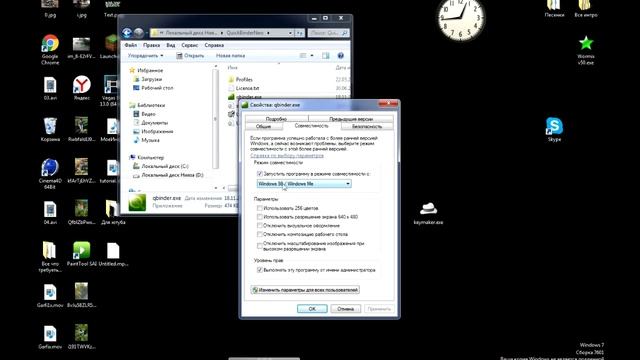
Task: Open the Windows 98 / Windows Me compatibility dropdown
Action: 304,184
